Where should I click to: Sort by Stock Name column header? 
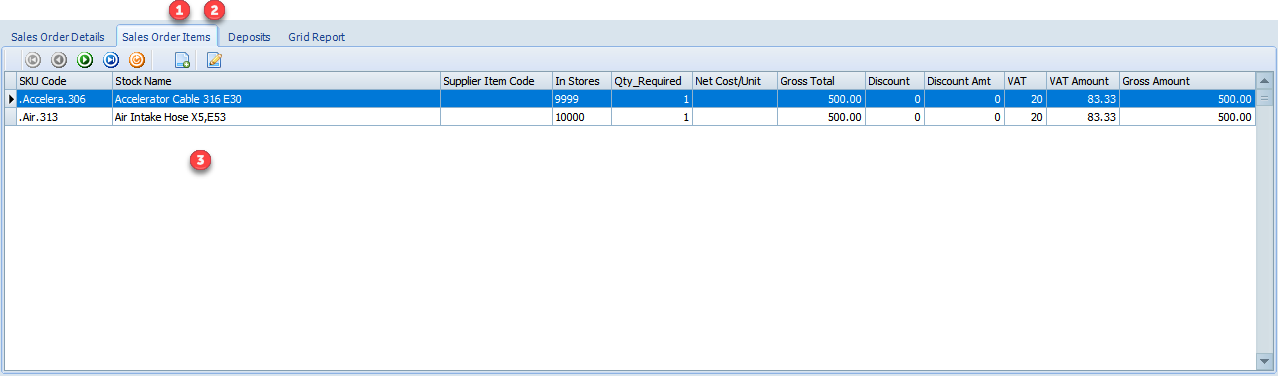276,81
